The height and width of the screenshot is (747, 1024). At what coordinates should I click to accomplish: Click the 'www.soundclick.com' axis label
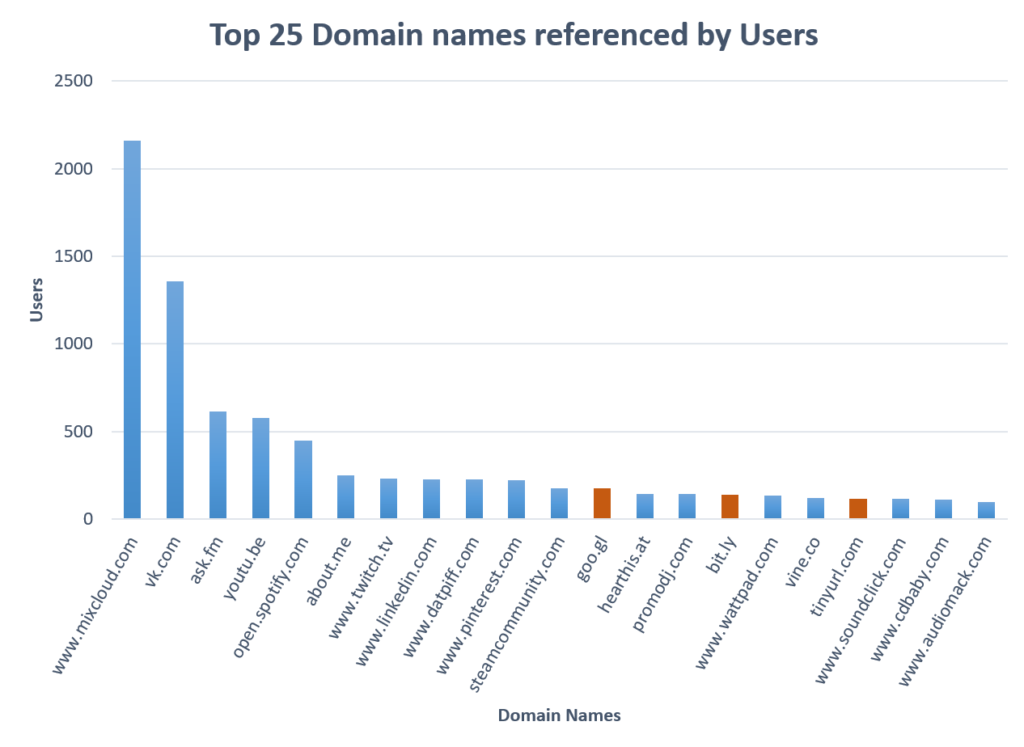861,610
